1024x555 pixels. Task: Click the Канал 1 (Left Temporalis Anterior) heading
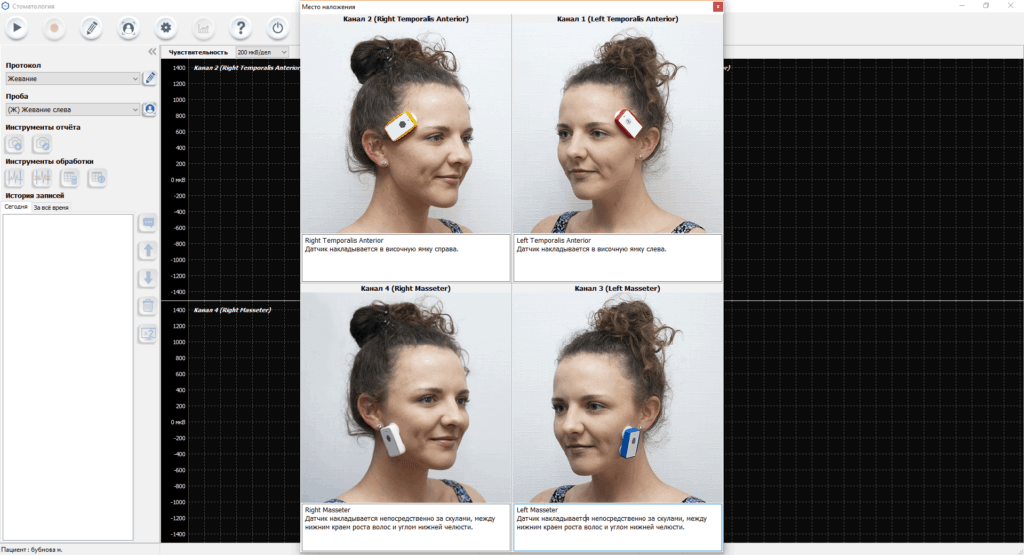(x=617, y=19)
